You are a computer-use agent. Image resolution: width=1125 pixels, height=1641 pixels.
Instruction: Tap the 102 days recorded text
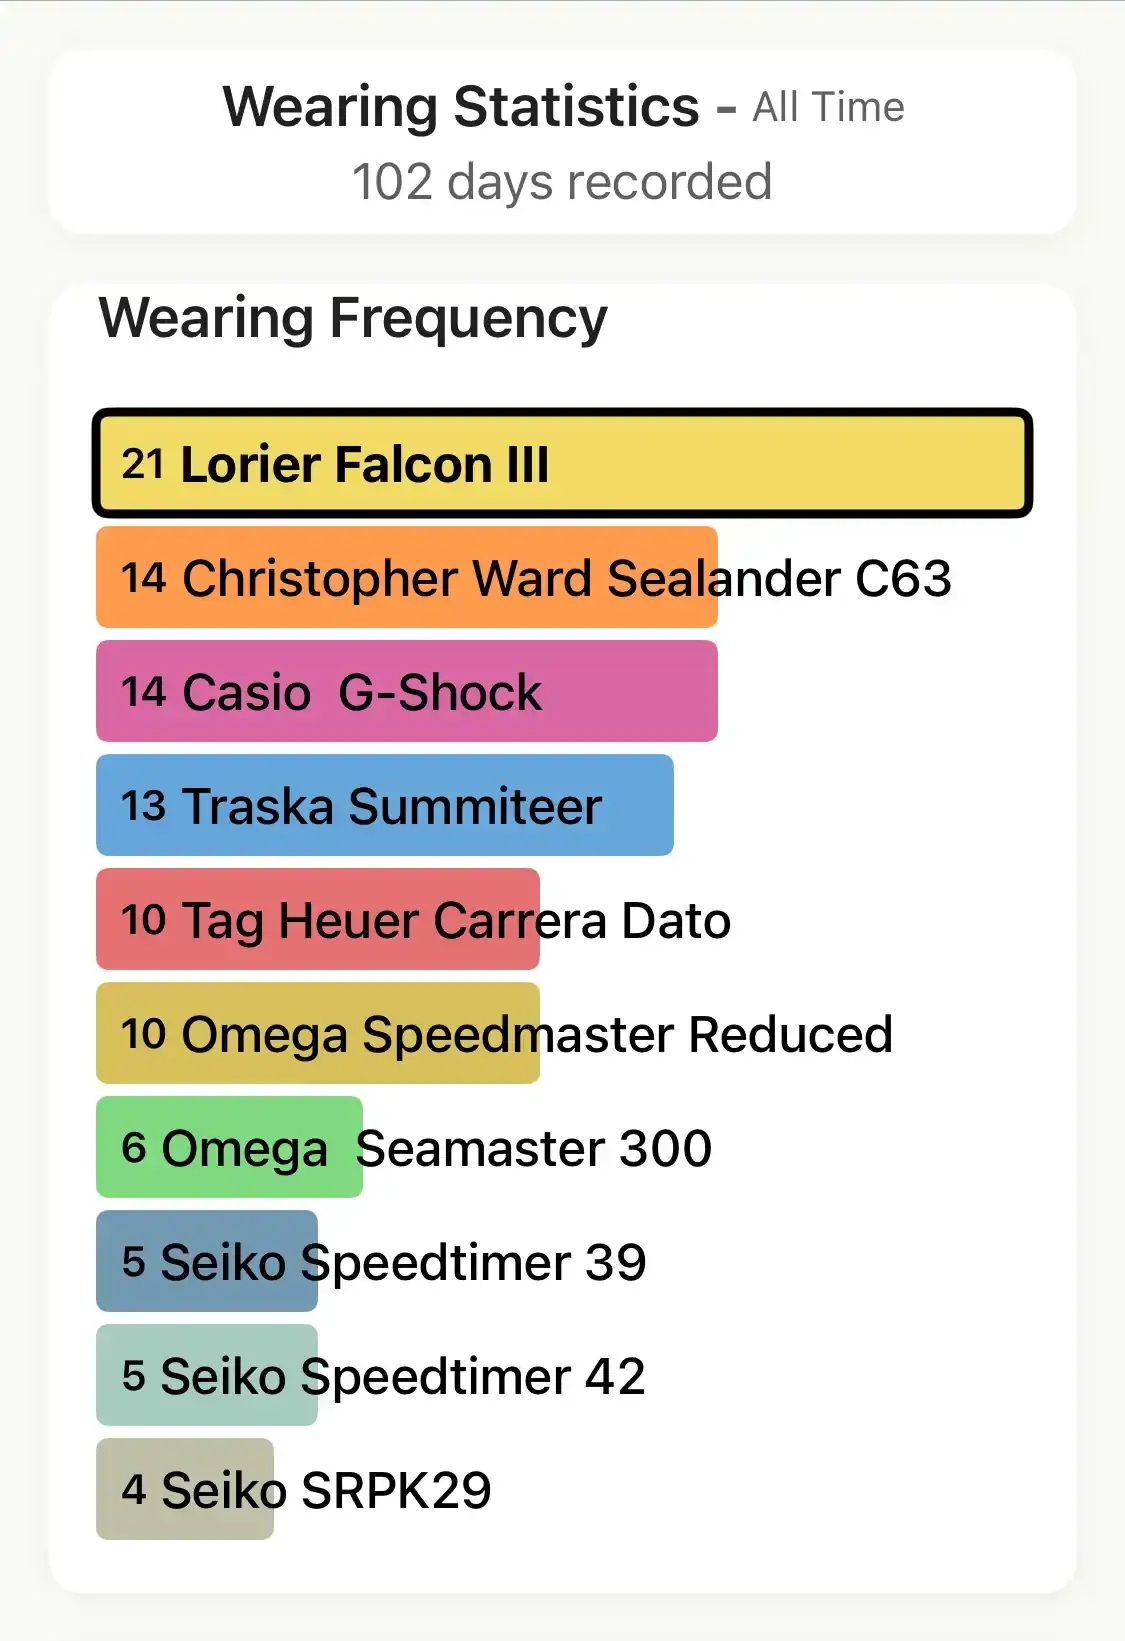pyautogui.click(x=562, y=182)
